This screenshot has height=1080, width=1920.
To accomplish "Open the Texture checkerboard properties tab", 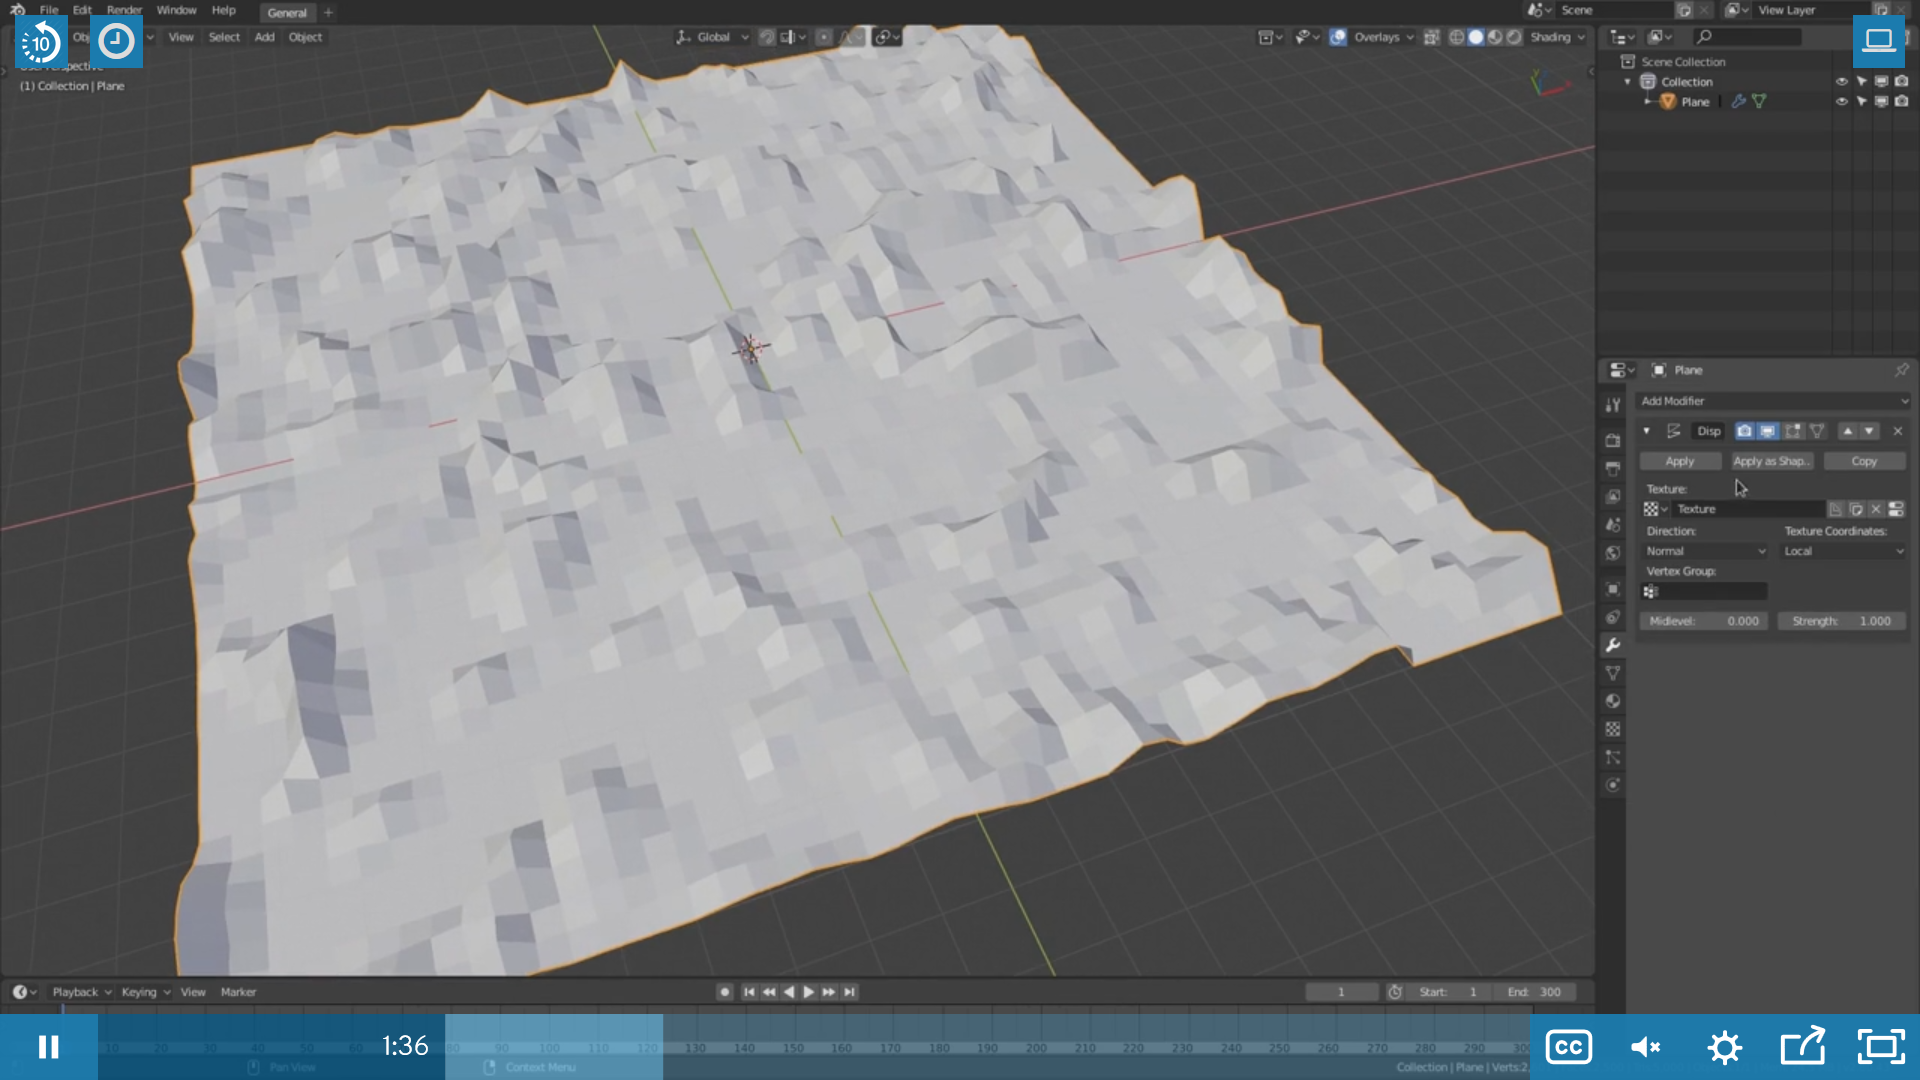I will [x=1612, y=729].
